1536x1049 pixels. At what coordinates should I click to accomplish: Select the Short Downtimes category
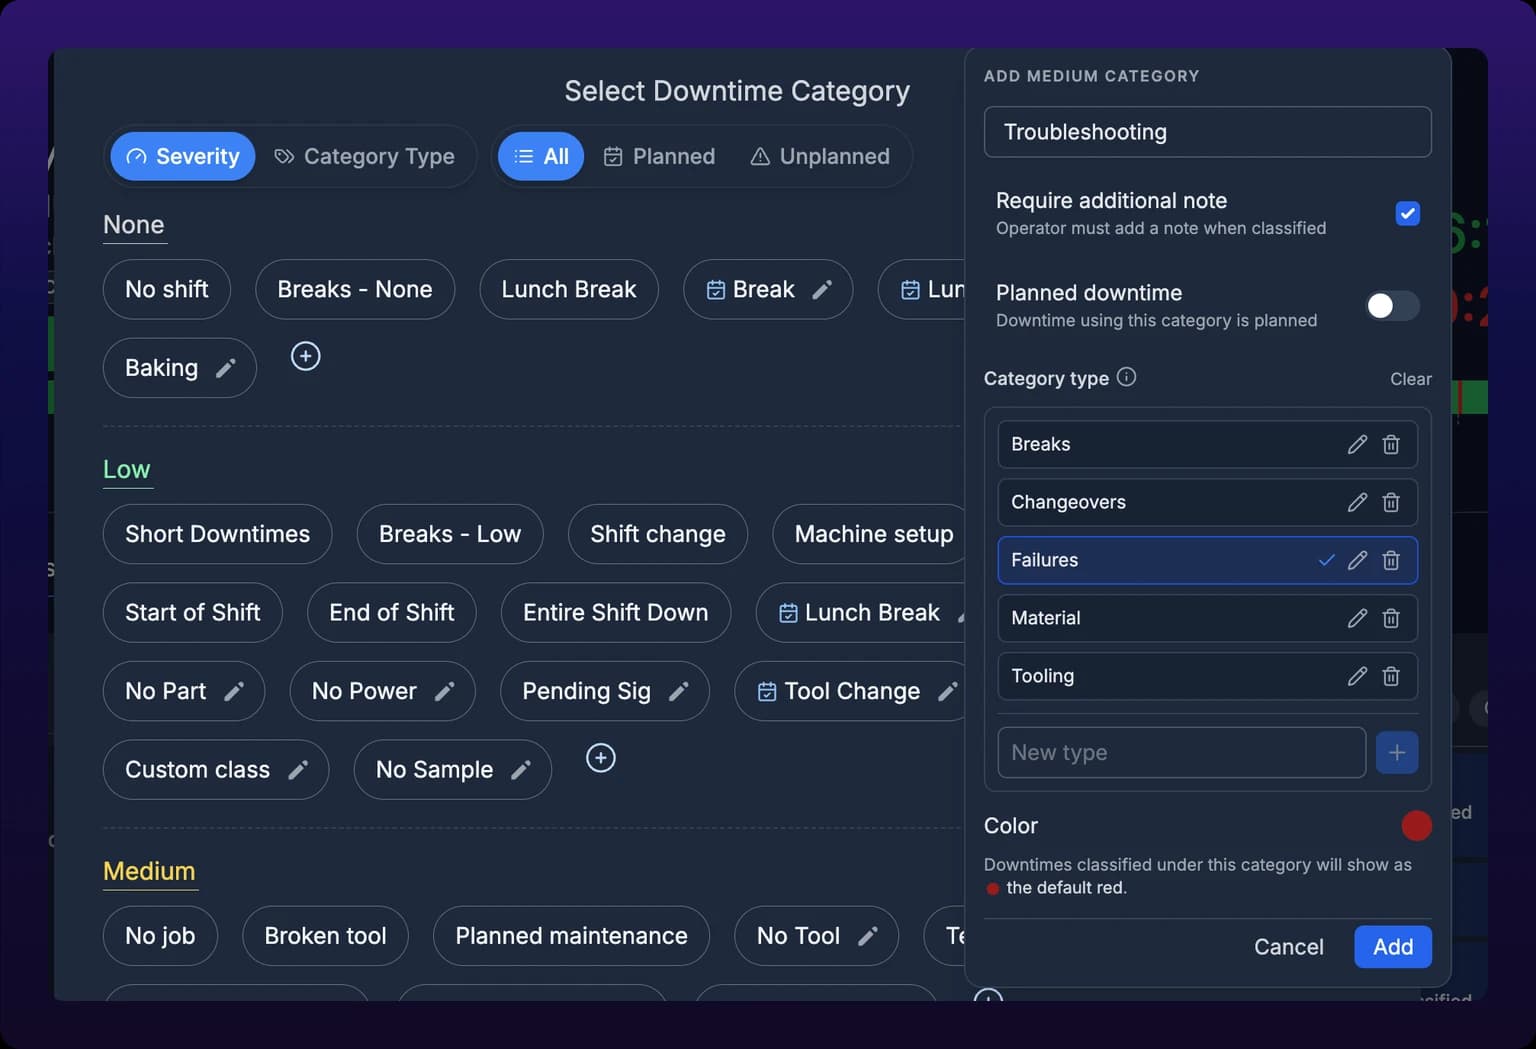click(217, 534)
